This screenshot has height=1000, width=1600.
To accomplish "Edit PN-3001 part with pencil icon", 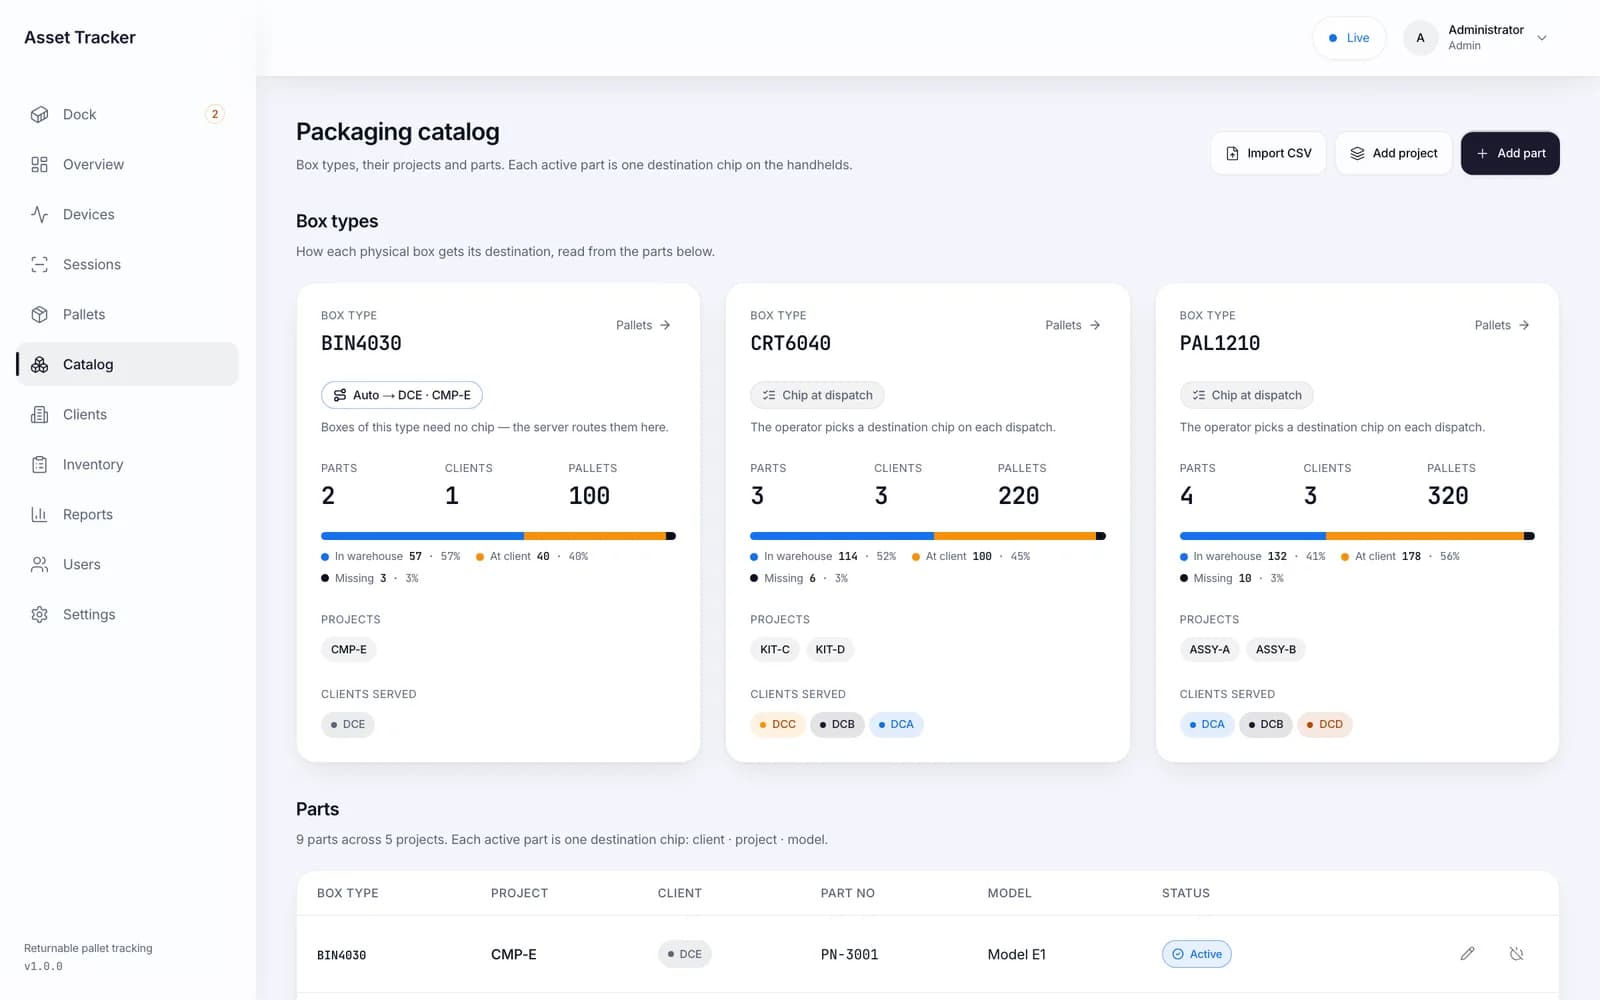I will pyautogui.click(x=1467, y=954).
